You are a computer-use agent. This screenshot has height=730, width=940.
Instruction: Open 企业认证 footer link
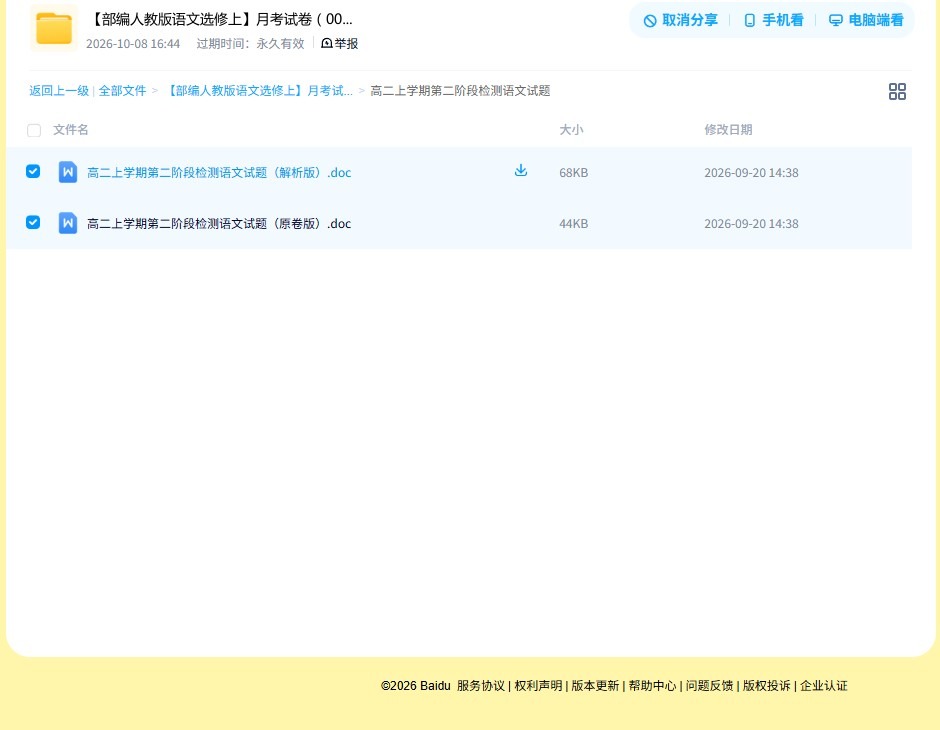(824, 686)
